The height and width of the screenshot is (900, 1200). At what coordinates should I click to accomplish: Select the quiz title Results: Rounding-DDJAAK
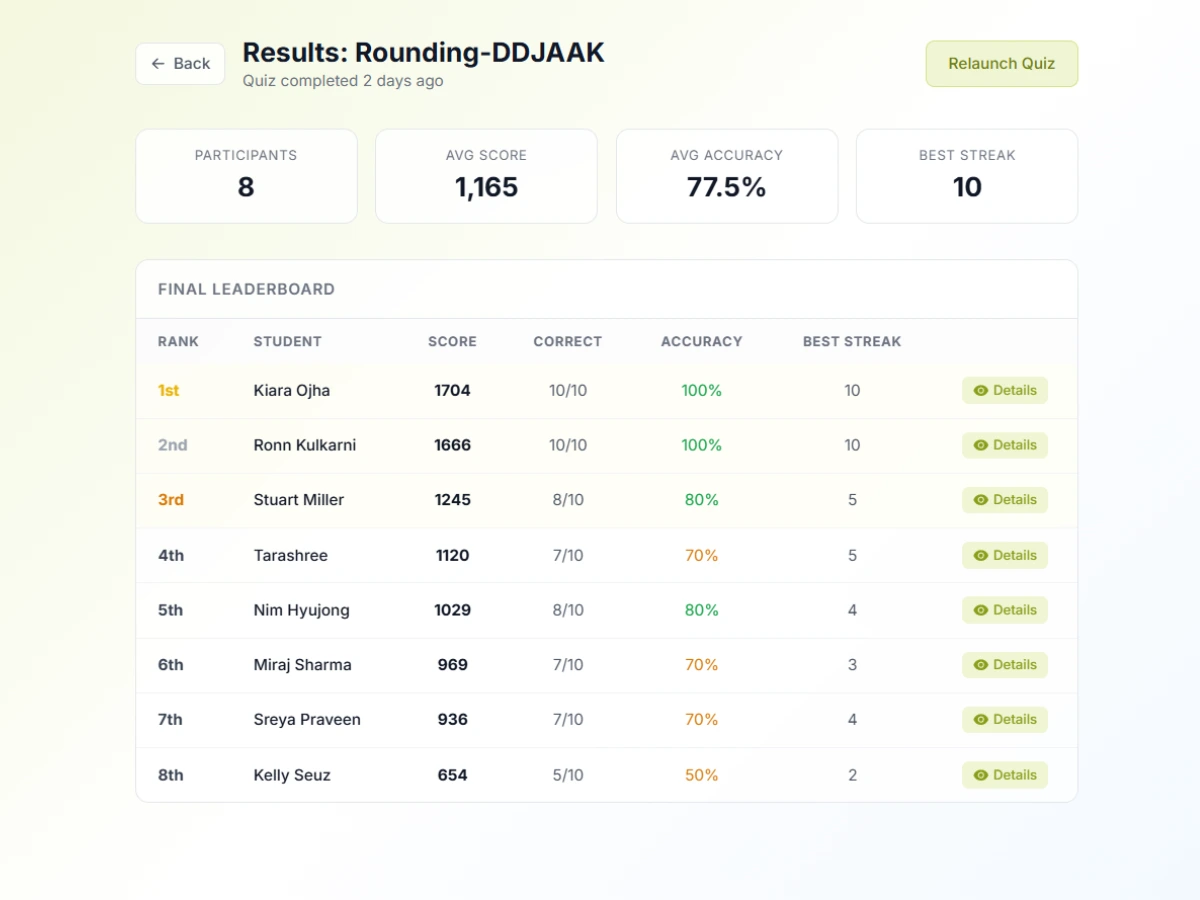point(421,52)
